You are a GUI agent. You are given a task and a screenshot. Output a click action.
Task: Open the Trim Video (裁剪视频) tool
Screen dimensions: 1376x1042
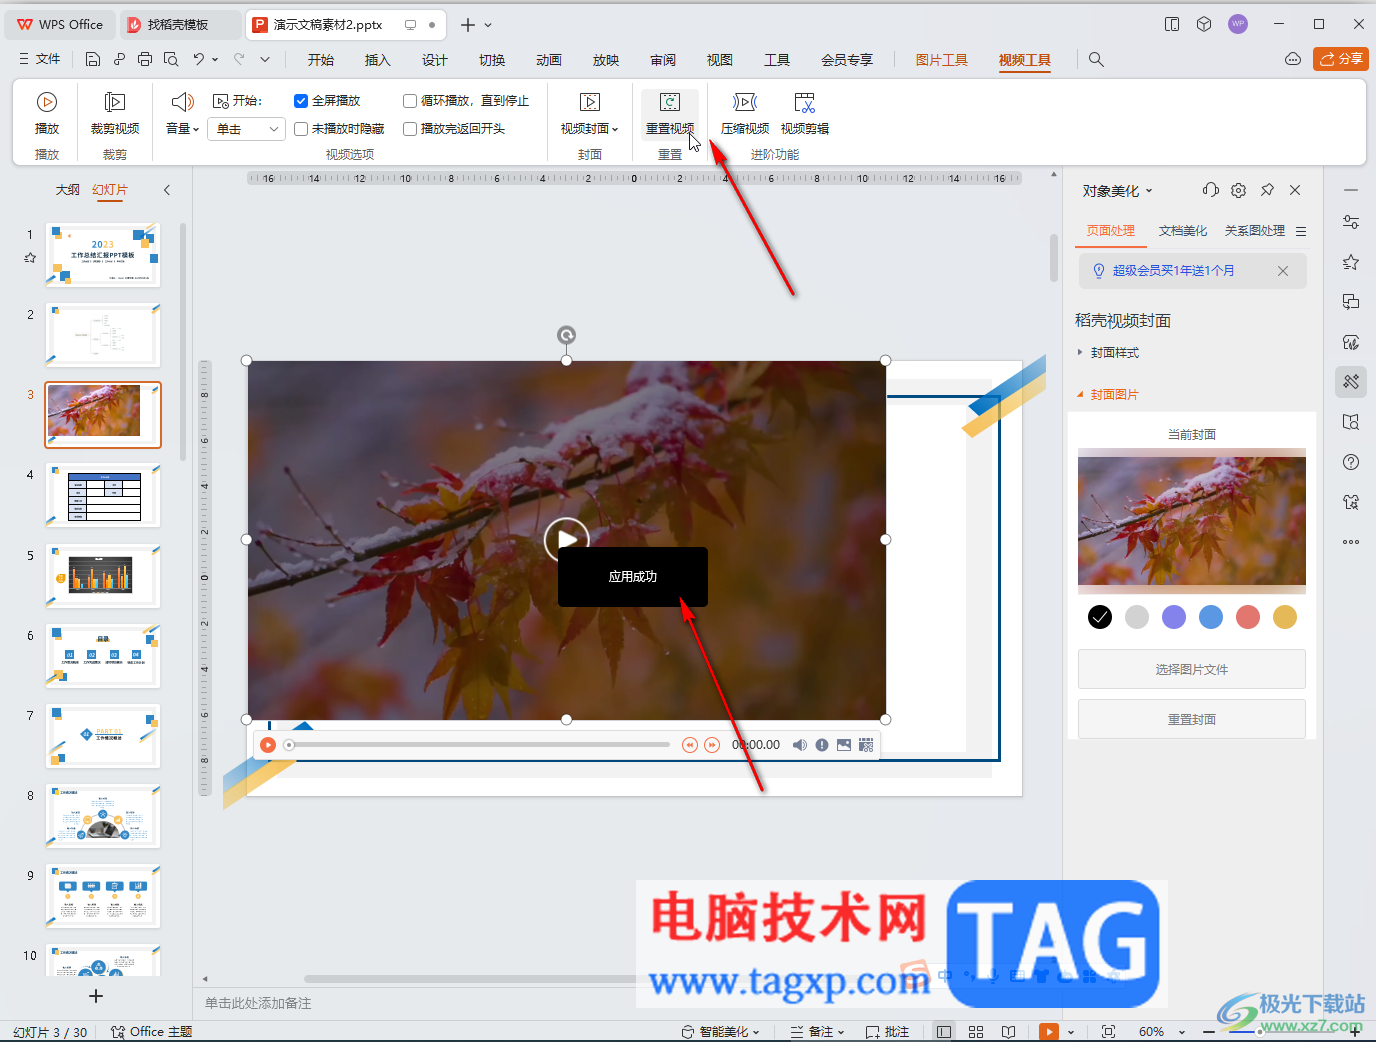click(115, 113)
